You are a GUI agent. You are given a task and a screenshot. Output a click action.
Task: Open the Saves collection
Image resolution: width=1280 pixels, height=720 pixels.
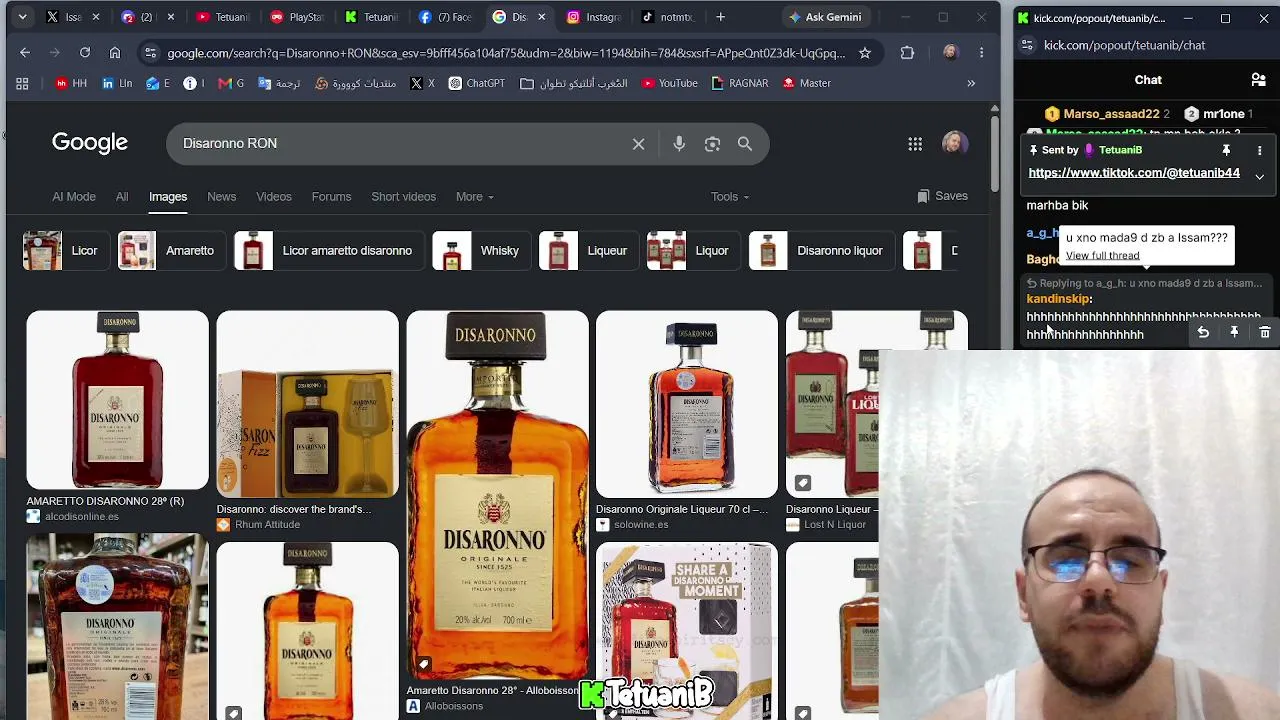(942, 197)
